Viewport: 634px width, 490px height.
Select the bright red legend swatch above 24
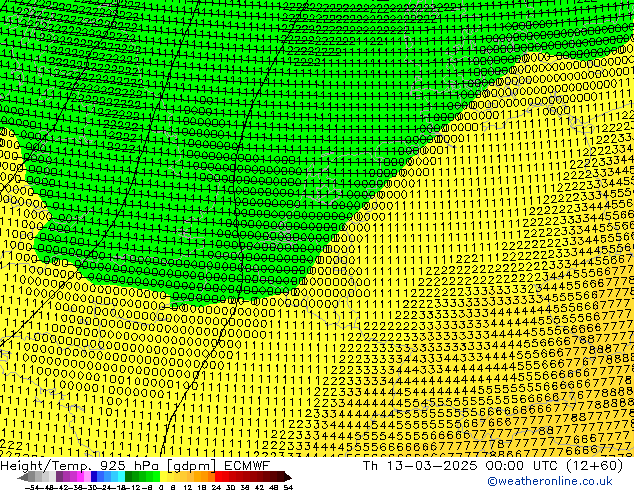[x=218, y=476]
